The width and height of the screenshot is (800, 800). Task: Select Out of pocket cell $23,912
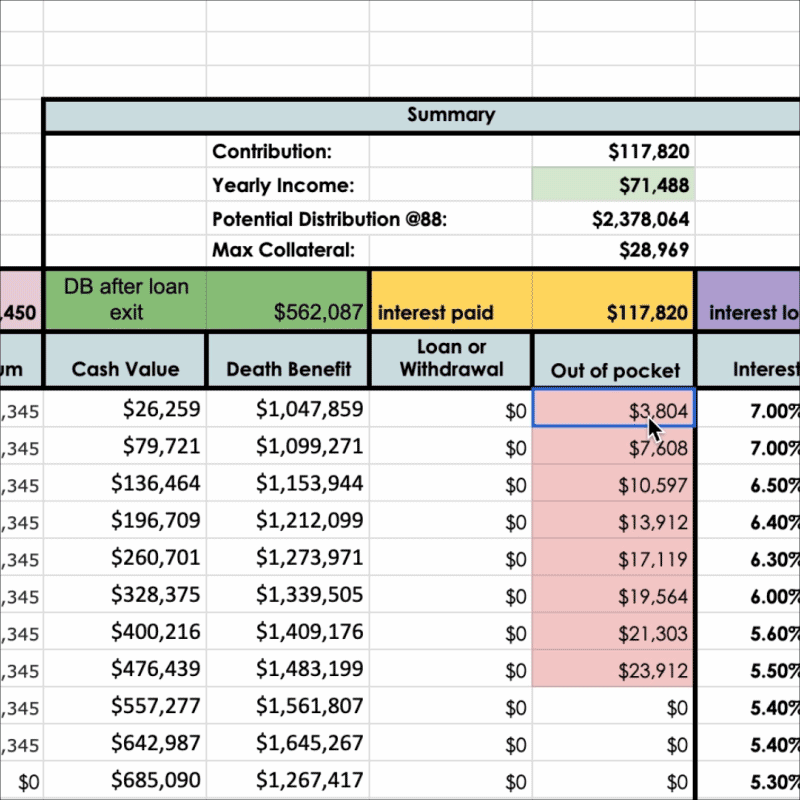[x=613, y=669]
